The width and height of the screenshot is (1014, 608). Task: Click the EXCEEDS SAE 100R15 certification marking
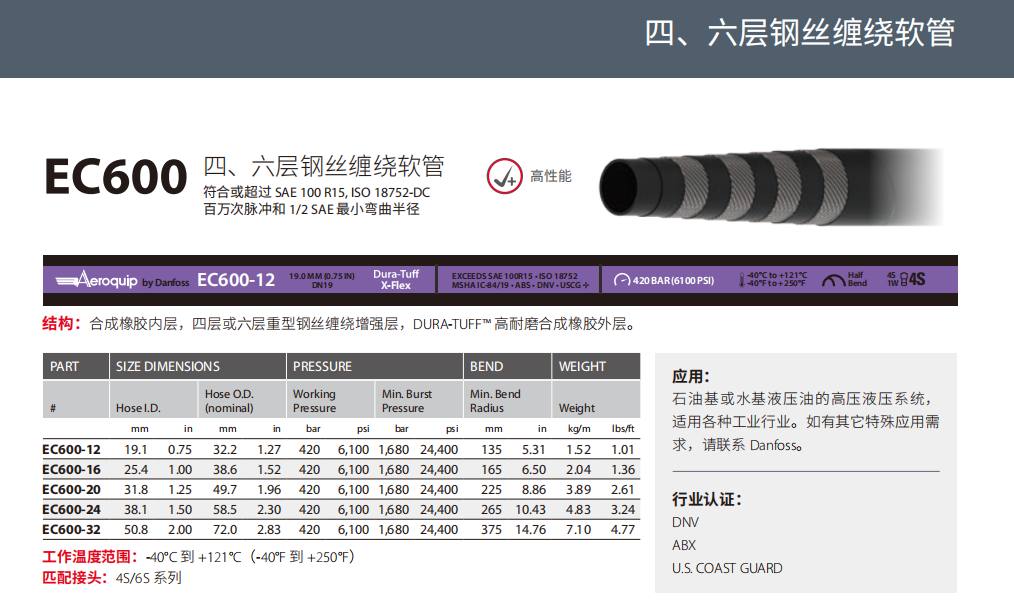coord(520,280)
